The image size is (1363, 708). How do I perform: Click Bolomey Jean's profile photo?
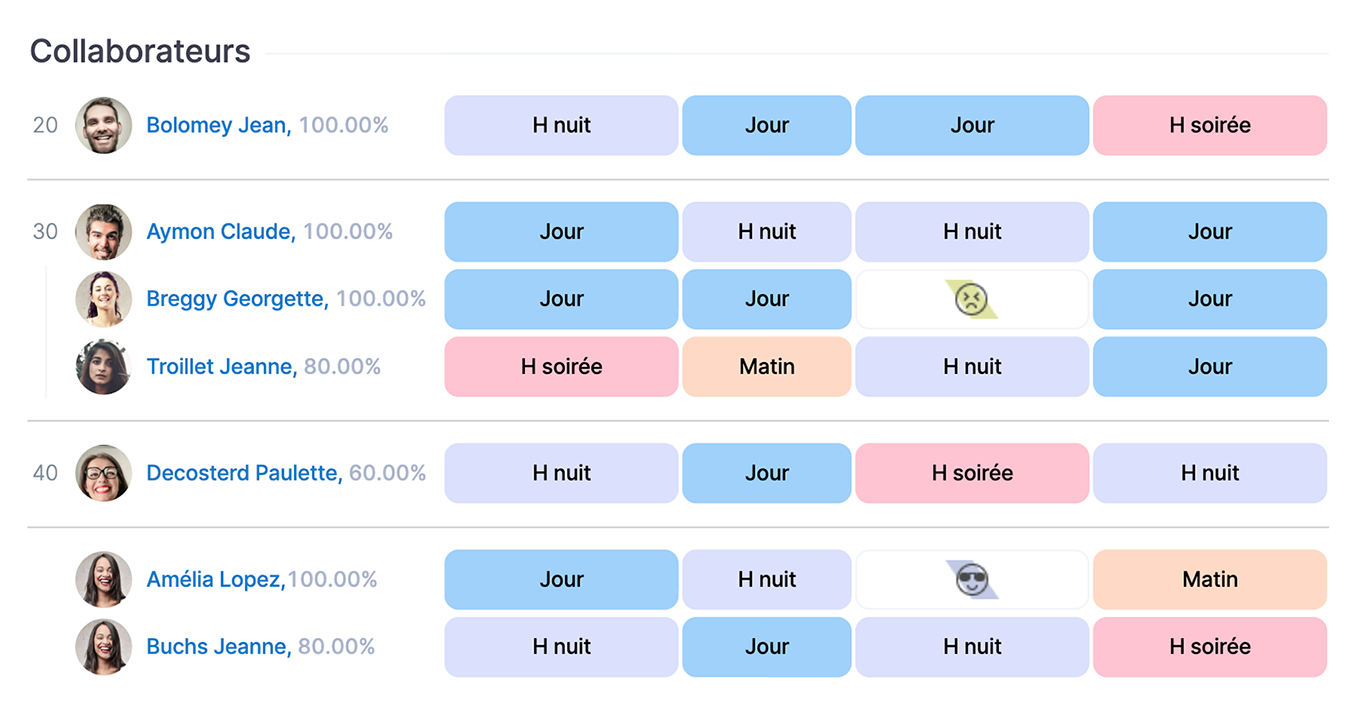click(x=104, y=125)
